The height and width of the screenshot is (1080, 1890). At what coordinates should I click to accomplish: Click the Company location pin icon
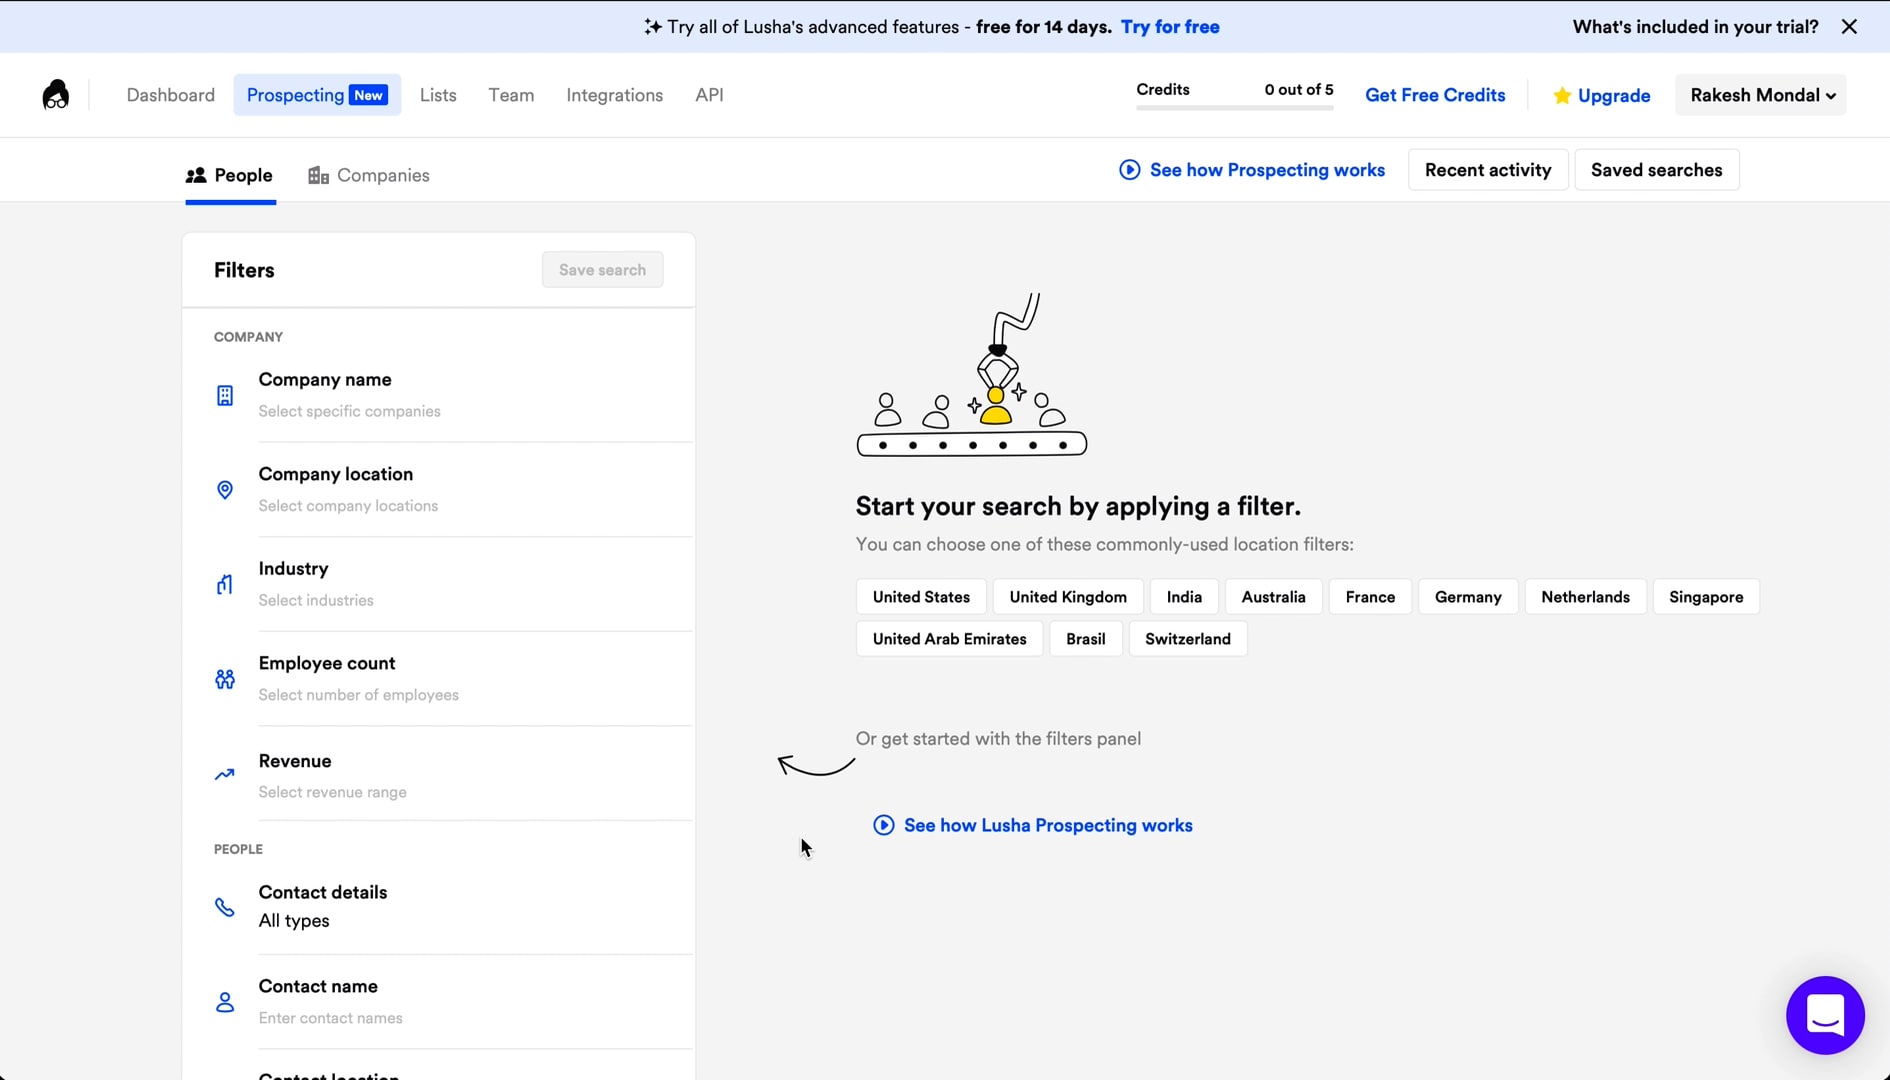[x=225, y=490]
